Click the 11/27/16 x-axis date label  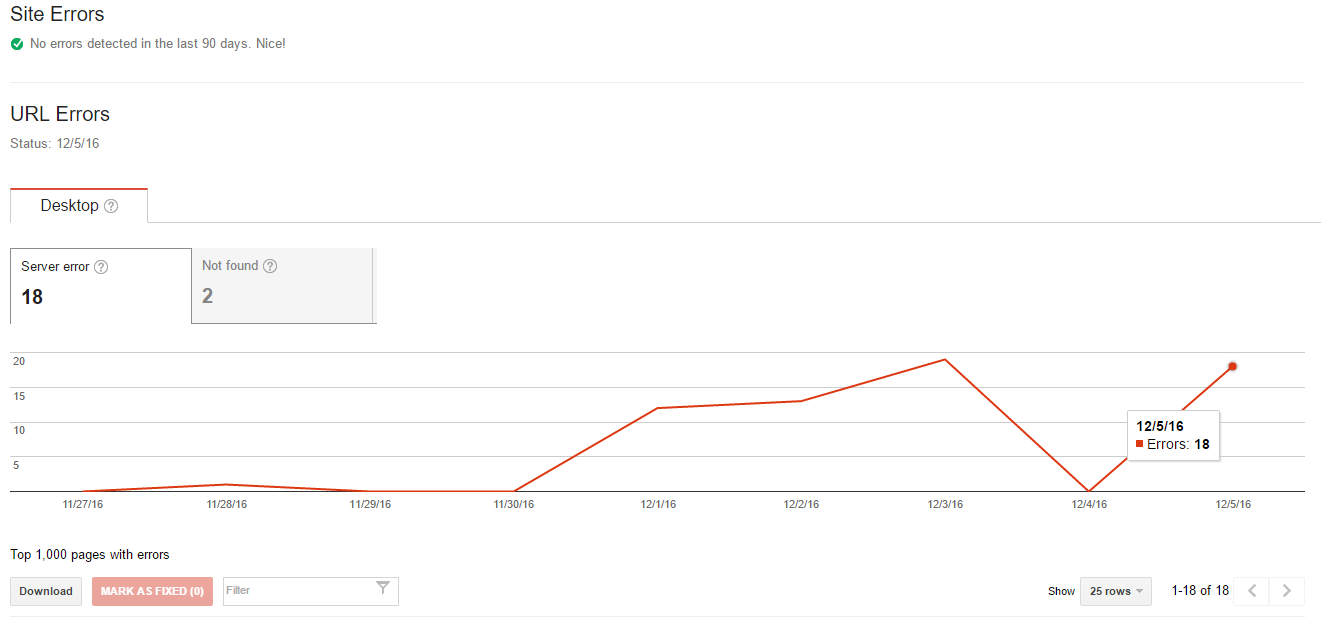(x=83, y=505)
